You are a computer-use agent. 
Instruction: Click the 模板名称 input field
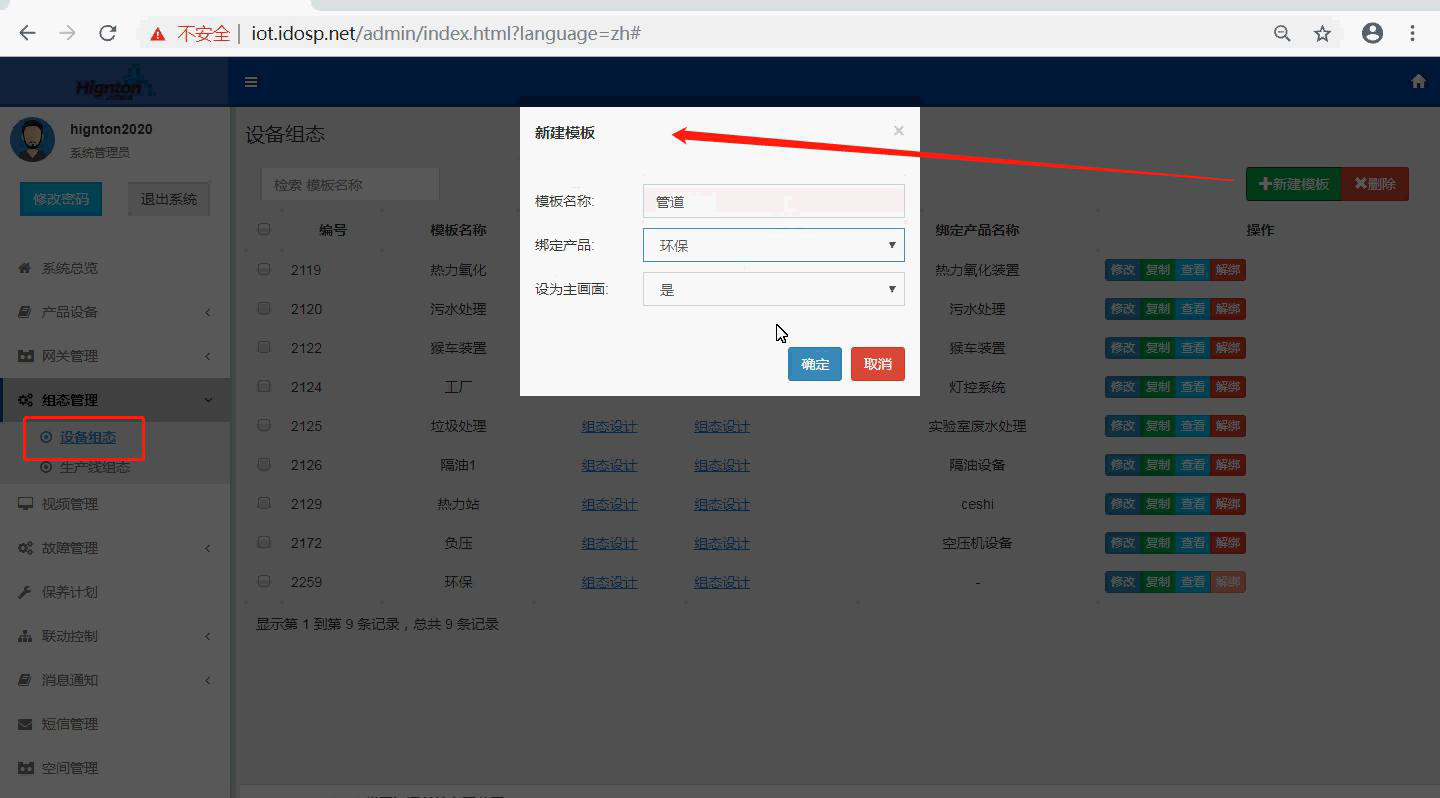coord(773,201)
